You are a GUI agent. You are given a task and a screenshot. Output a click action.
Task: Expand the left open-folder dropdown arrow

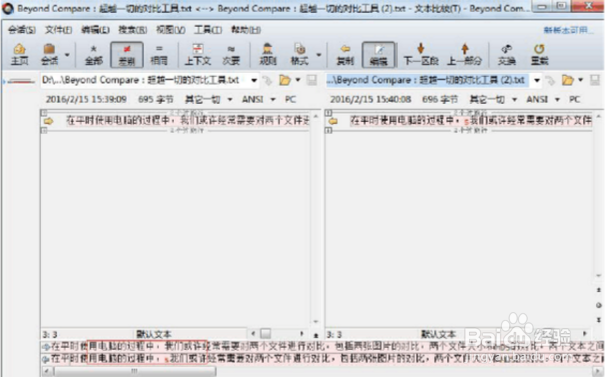coord(298,80)
